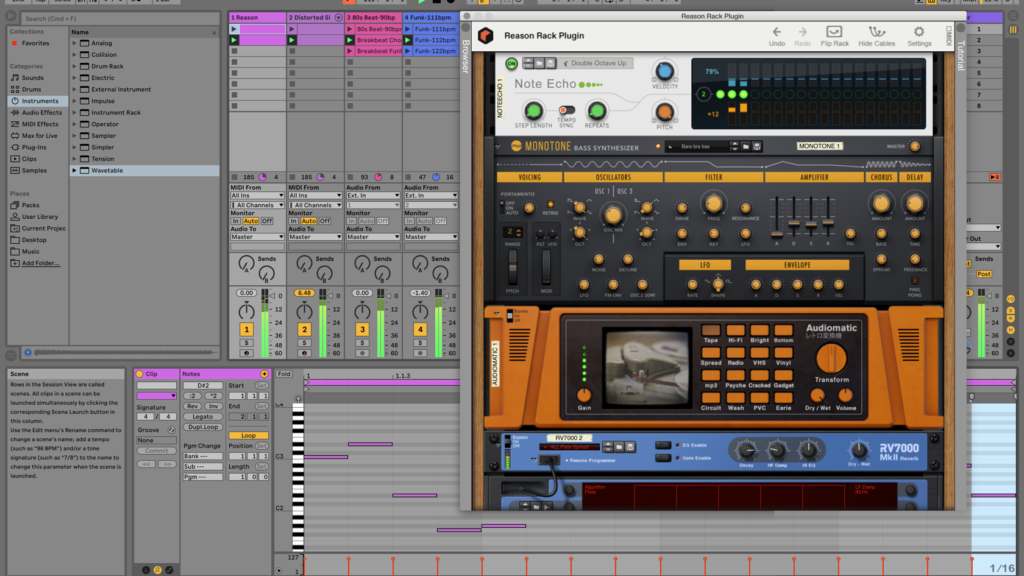Expand the Drum Rack folder
This screenshot has width=1024, height=576.
(x=74, y=66)
